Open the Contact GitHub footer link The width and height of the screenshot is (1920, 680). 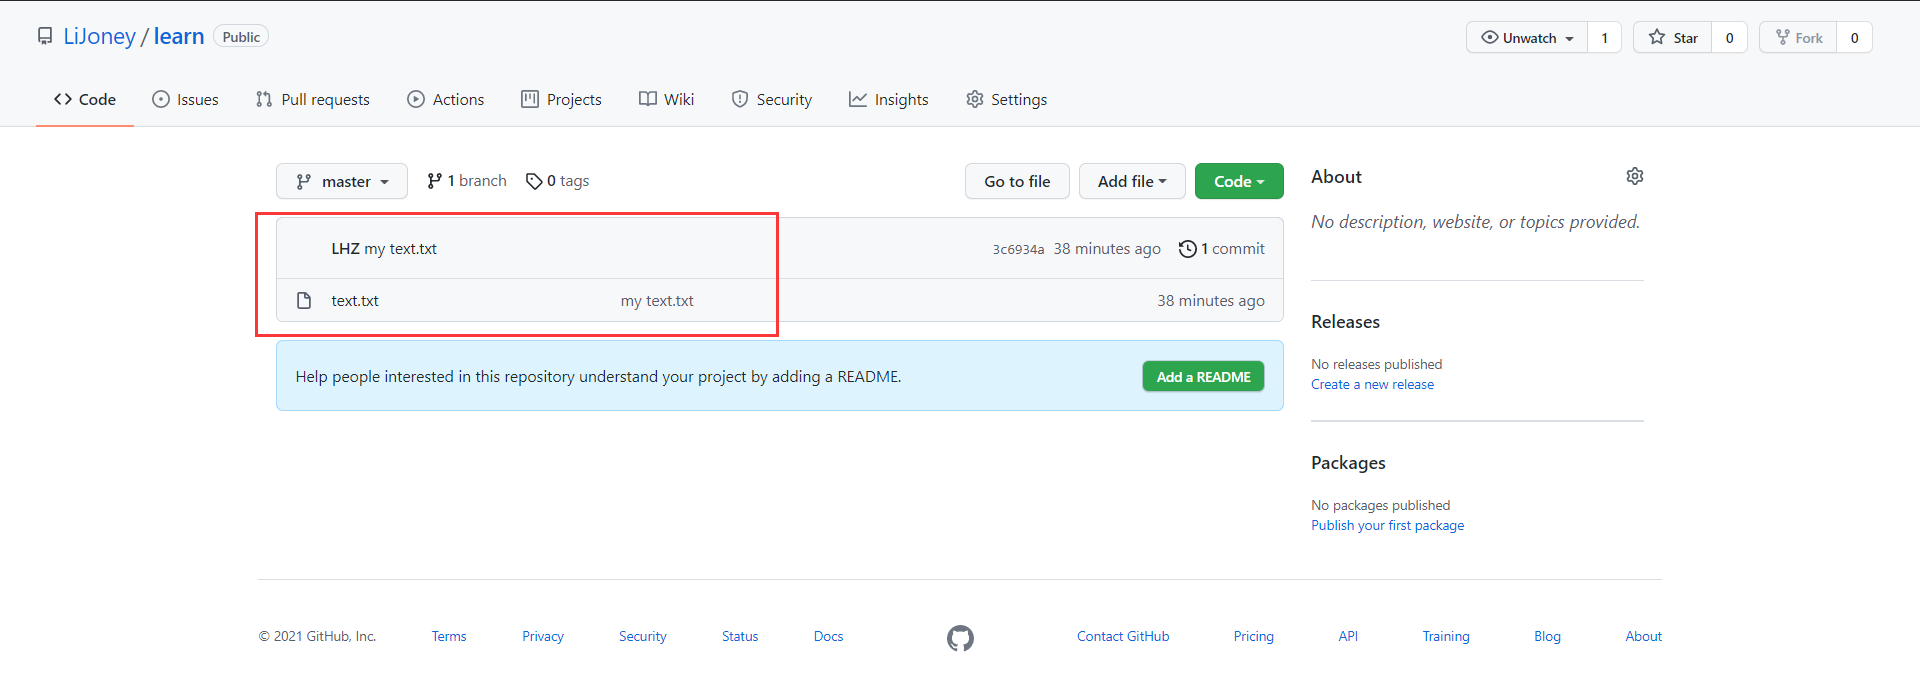click(1123, 637)
